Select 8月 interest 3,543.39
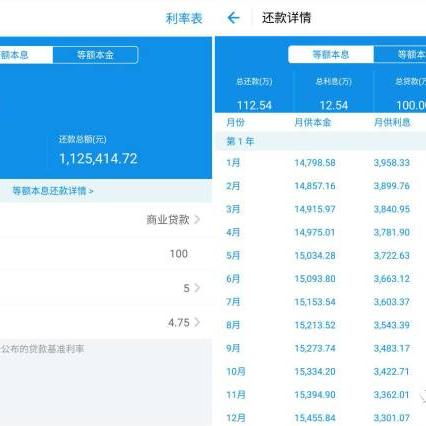 [x=392, y=325]
